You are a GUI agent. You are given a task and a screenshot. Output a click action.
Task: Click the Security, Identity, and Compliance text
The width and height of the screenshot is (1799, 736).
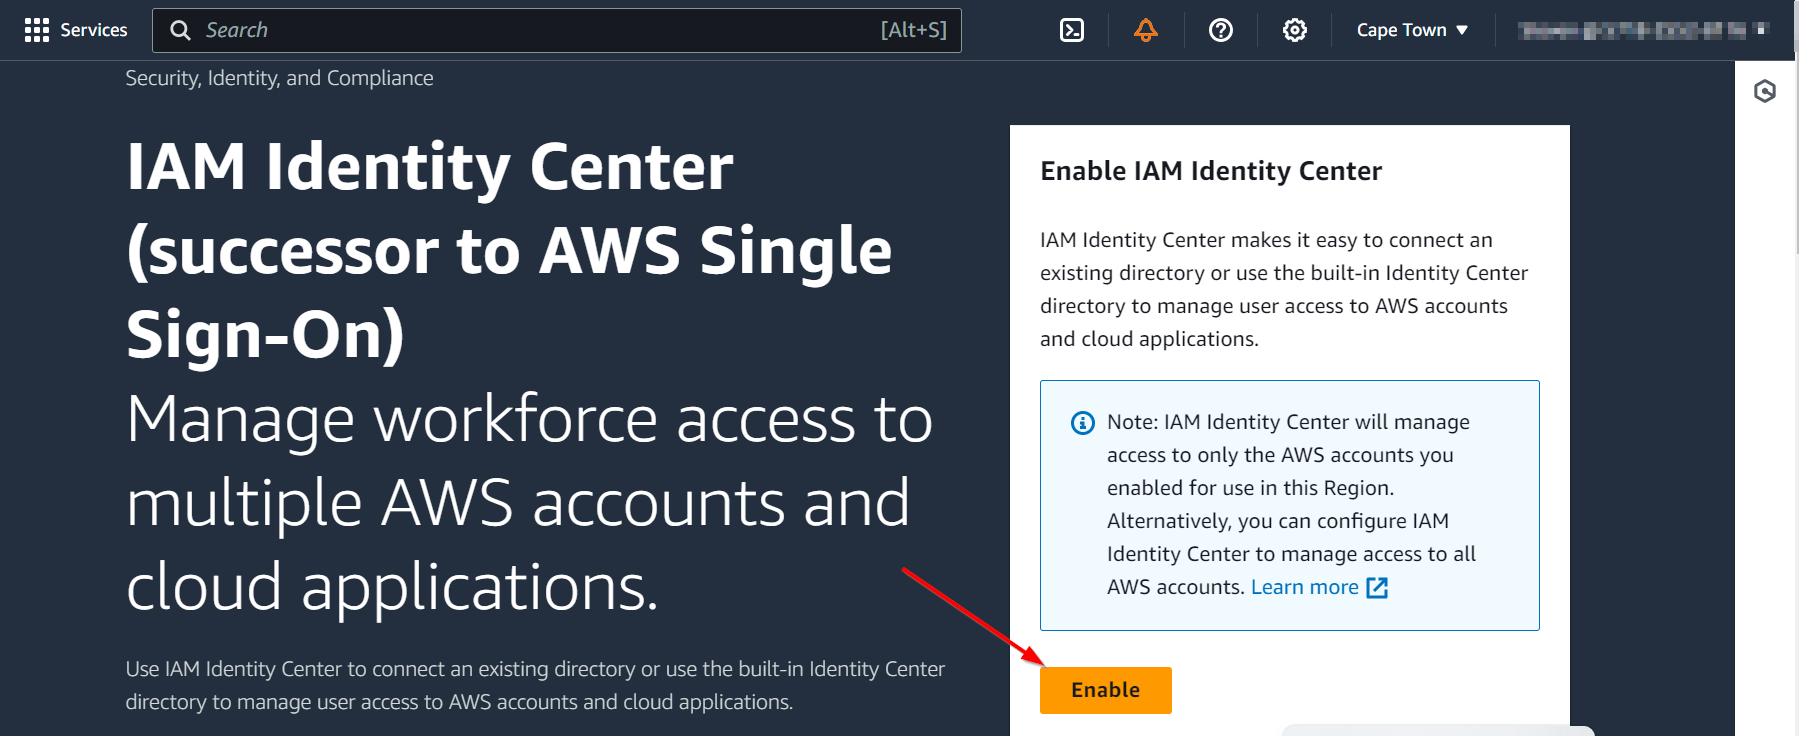pos(279,78)
